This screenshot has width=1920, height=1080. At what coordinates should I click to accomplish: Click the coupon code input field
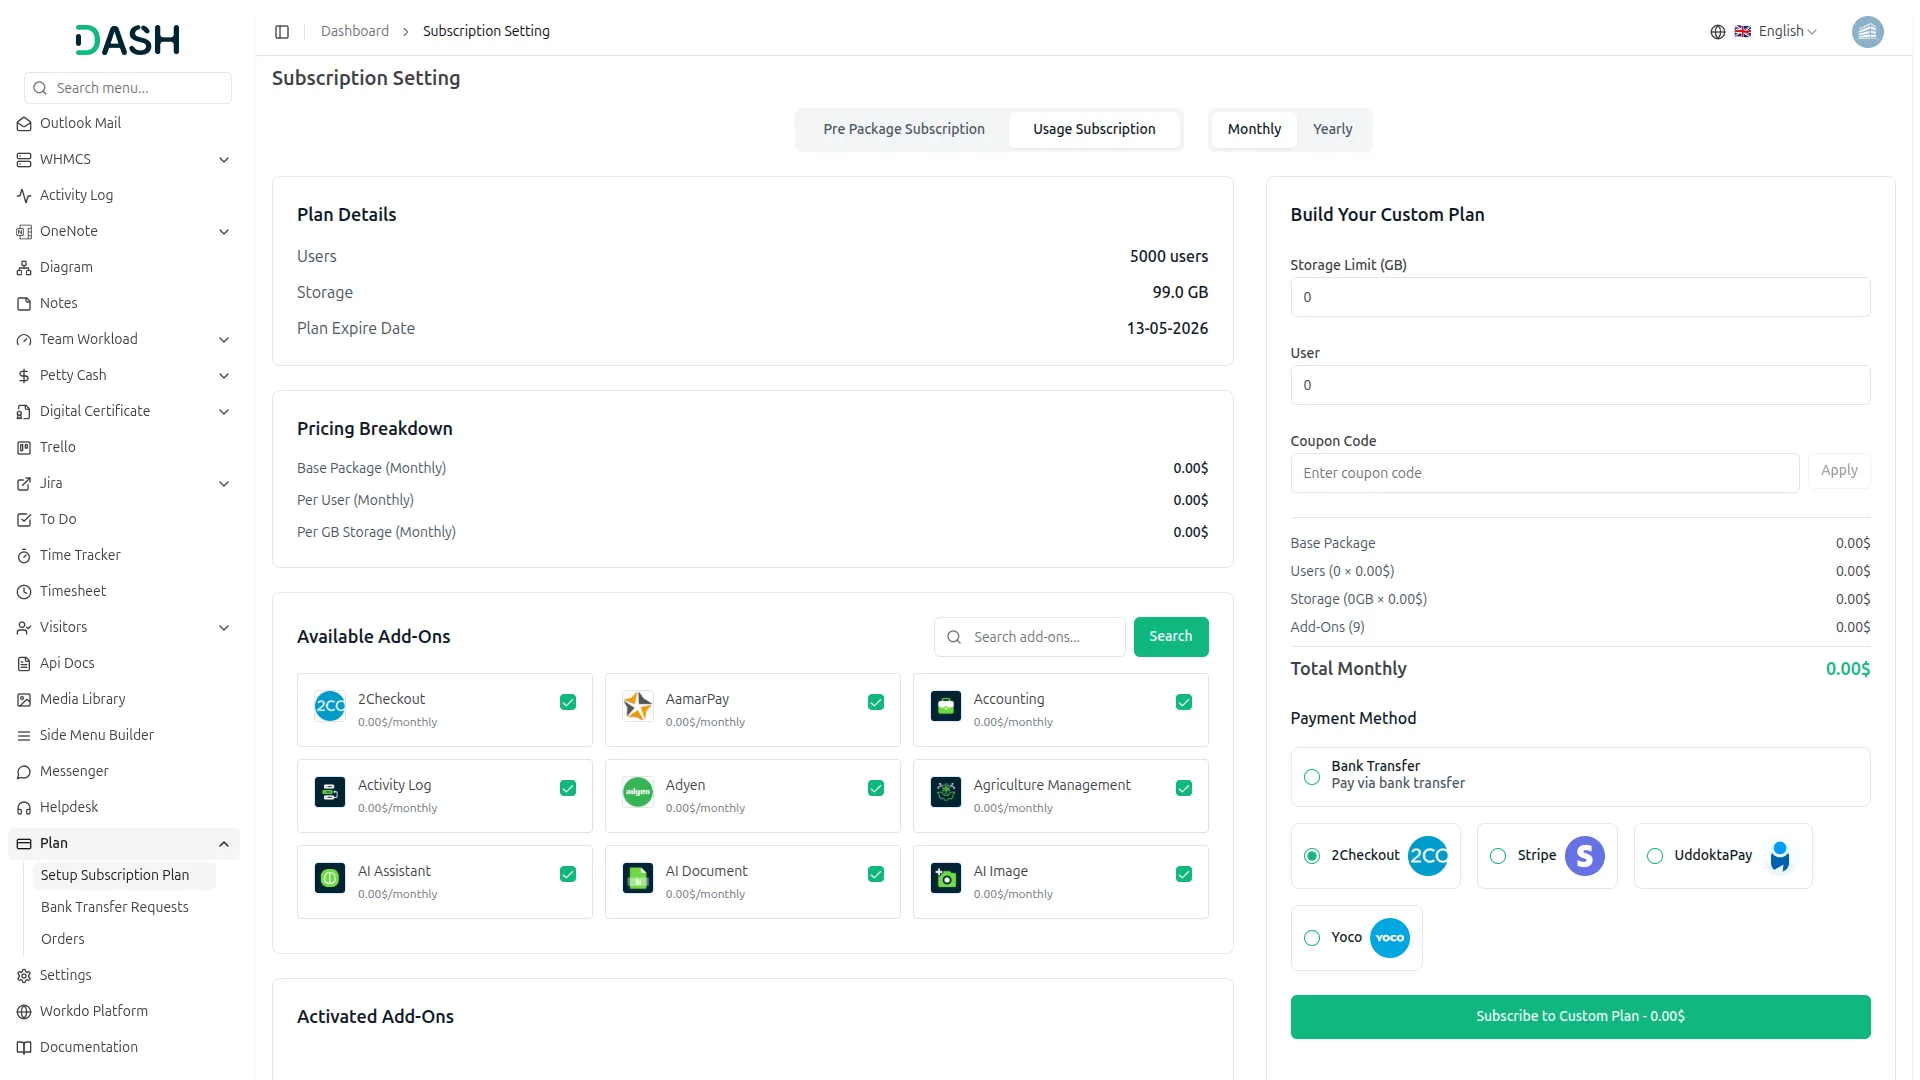pyautogui.click(x=1544, y=473)
